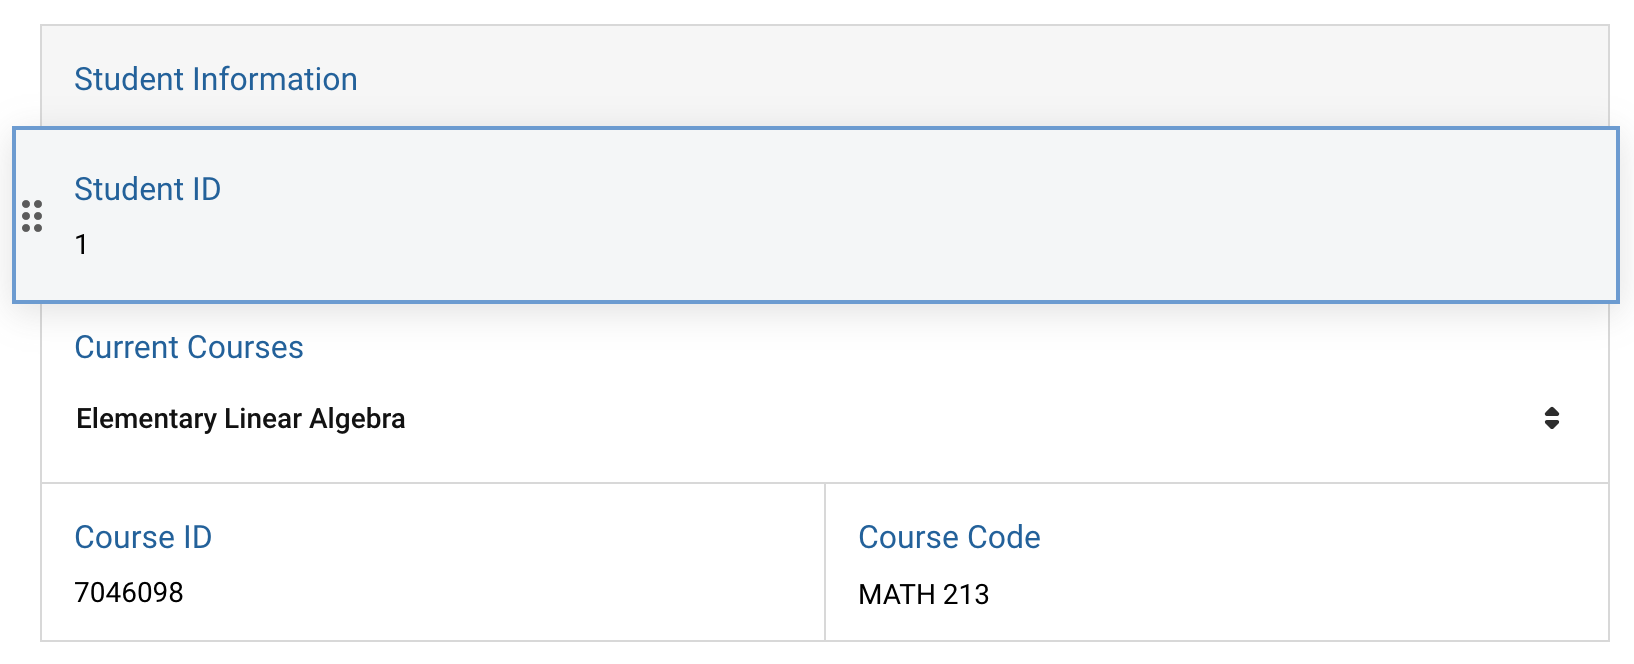The height and width of the screenshot is (664, 1634).
Task: Click the Course Code label
Action: [x=949, y=537]
